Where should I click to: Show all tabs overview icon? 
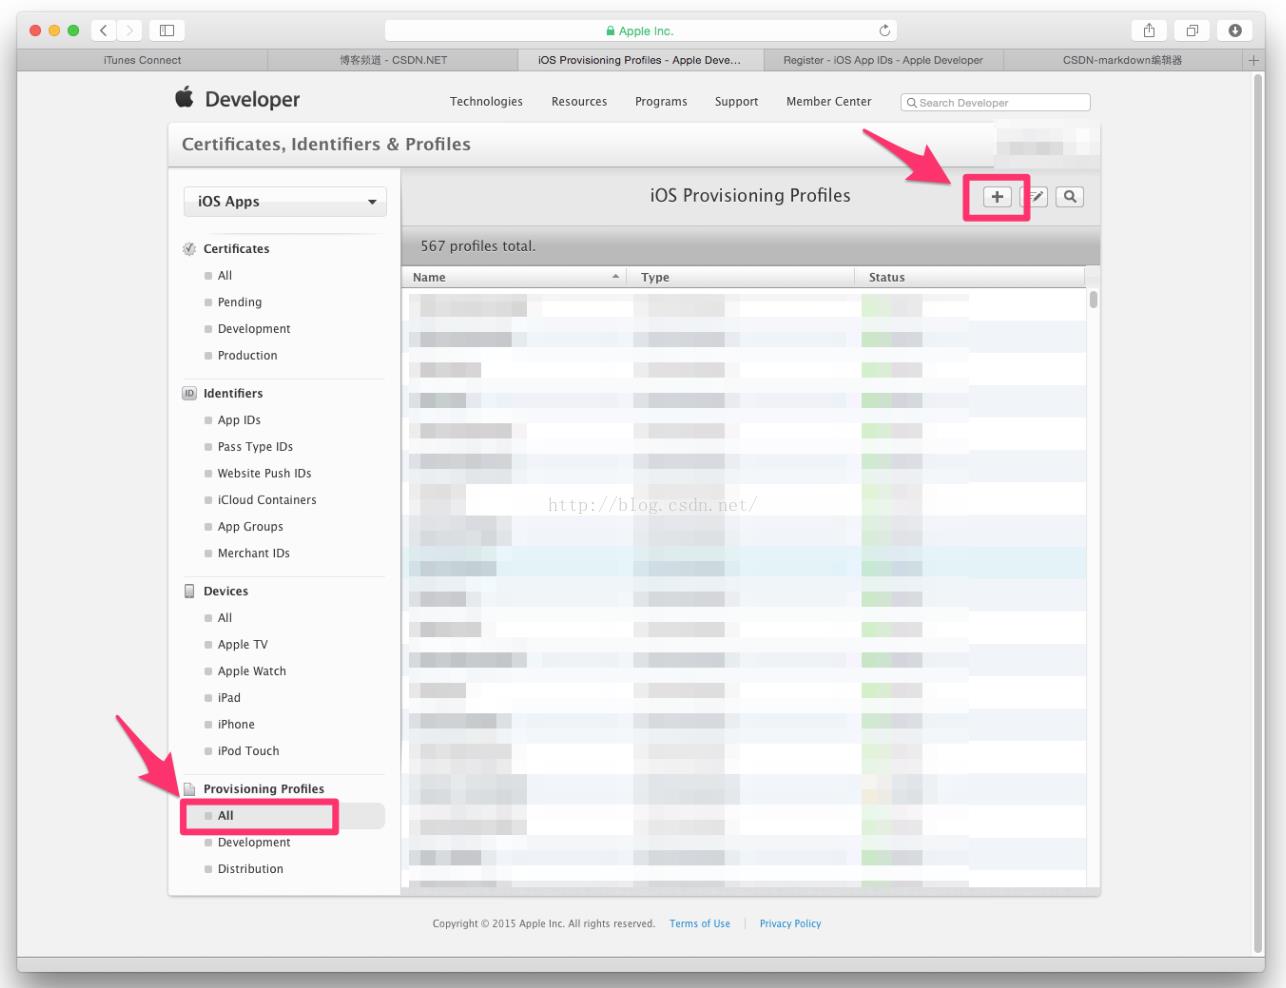[1192, 31]
